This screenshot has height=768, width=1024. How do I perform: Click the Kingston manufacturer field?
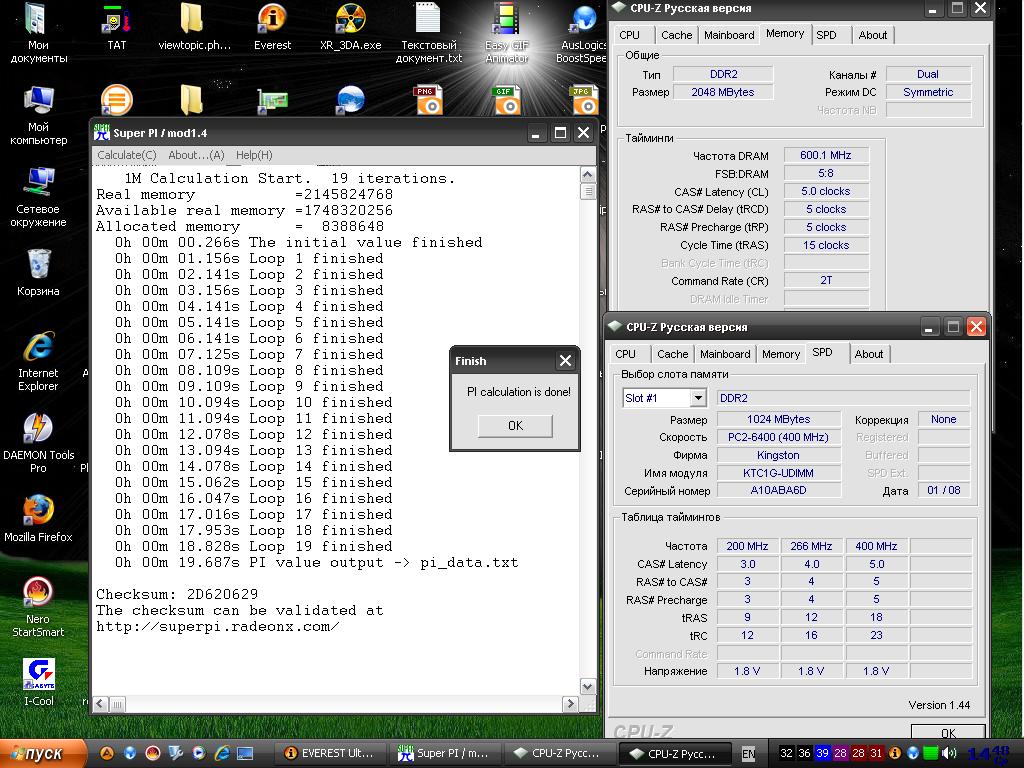point(778,455)
